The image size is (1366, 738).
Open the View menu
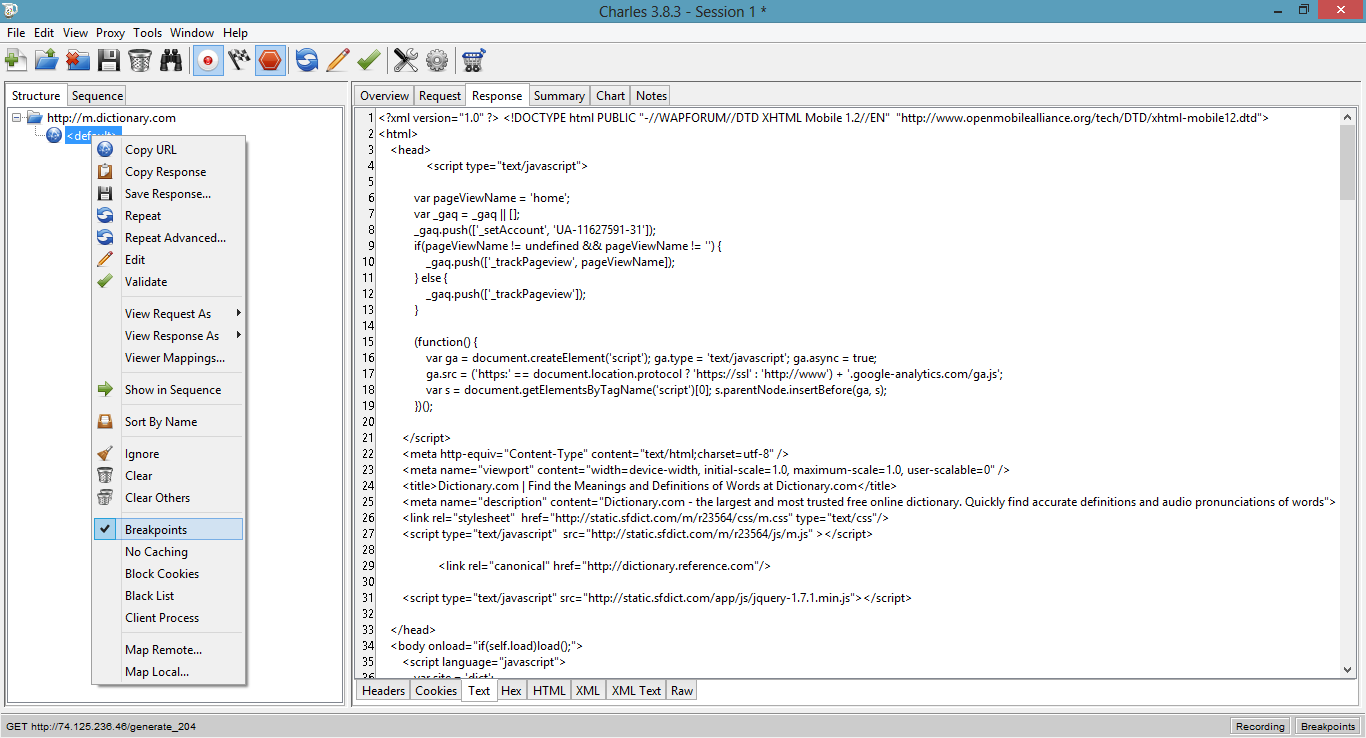click(x=76, y=33)
